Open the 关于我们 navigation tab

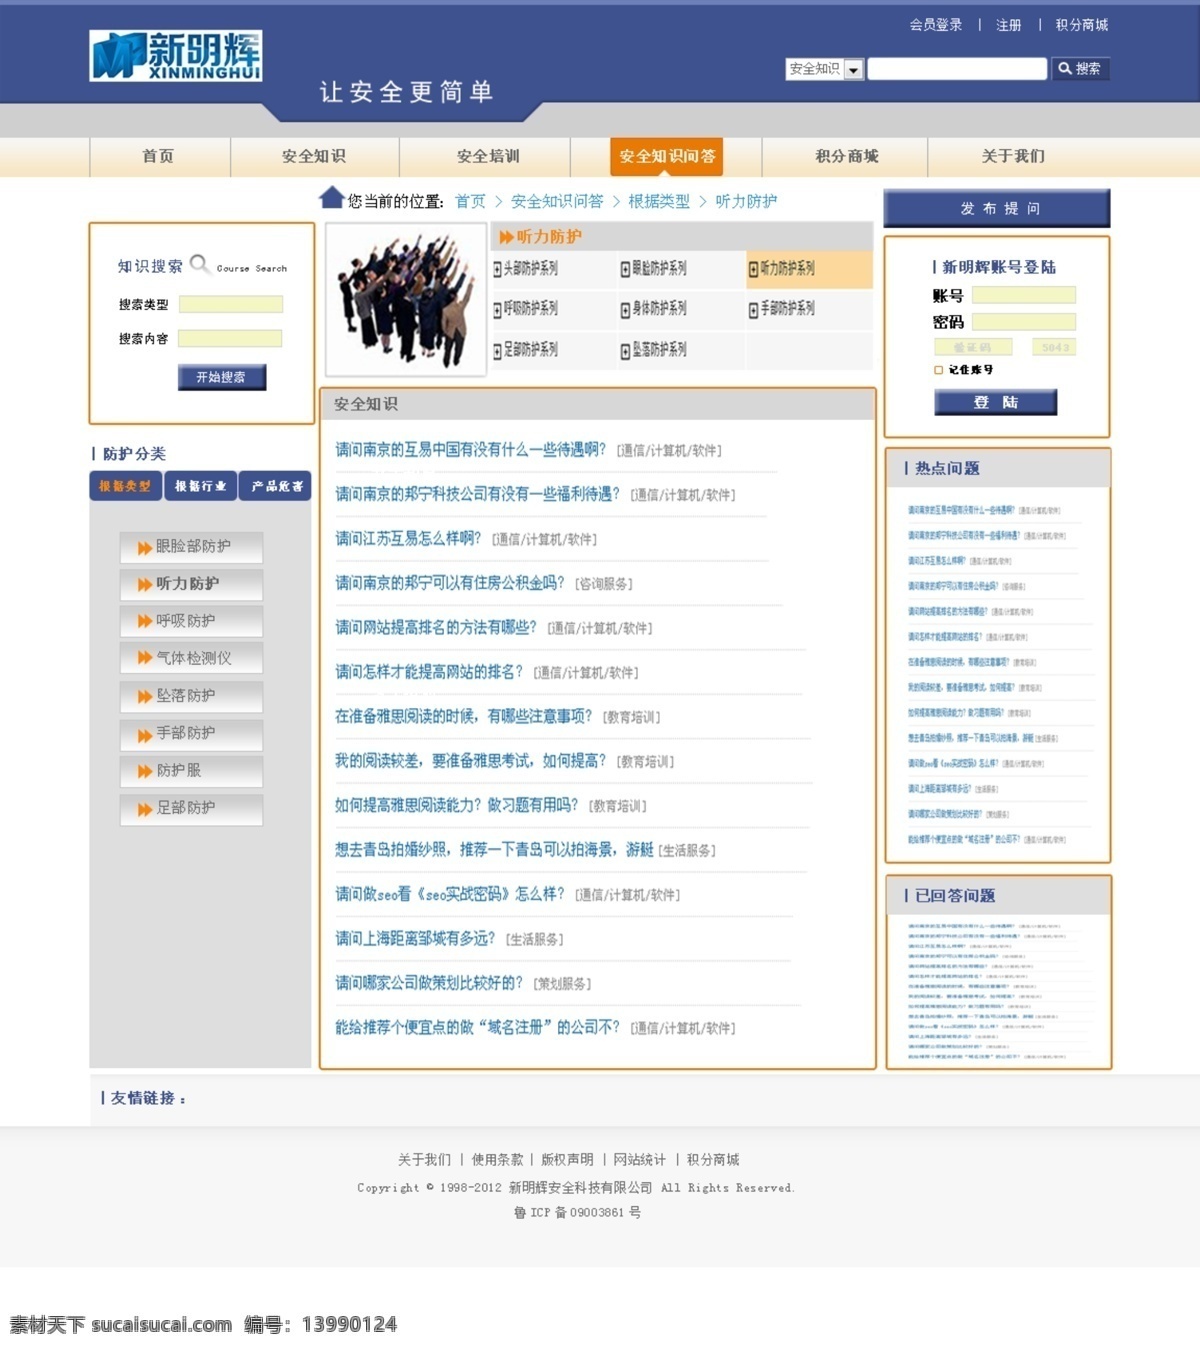pos(1014,157)
